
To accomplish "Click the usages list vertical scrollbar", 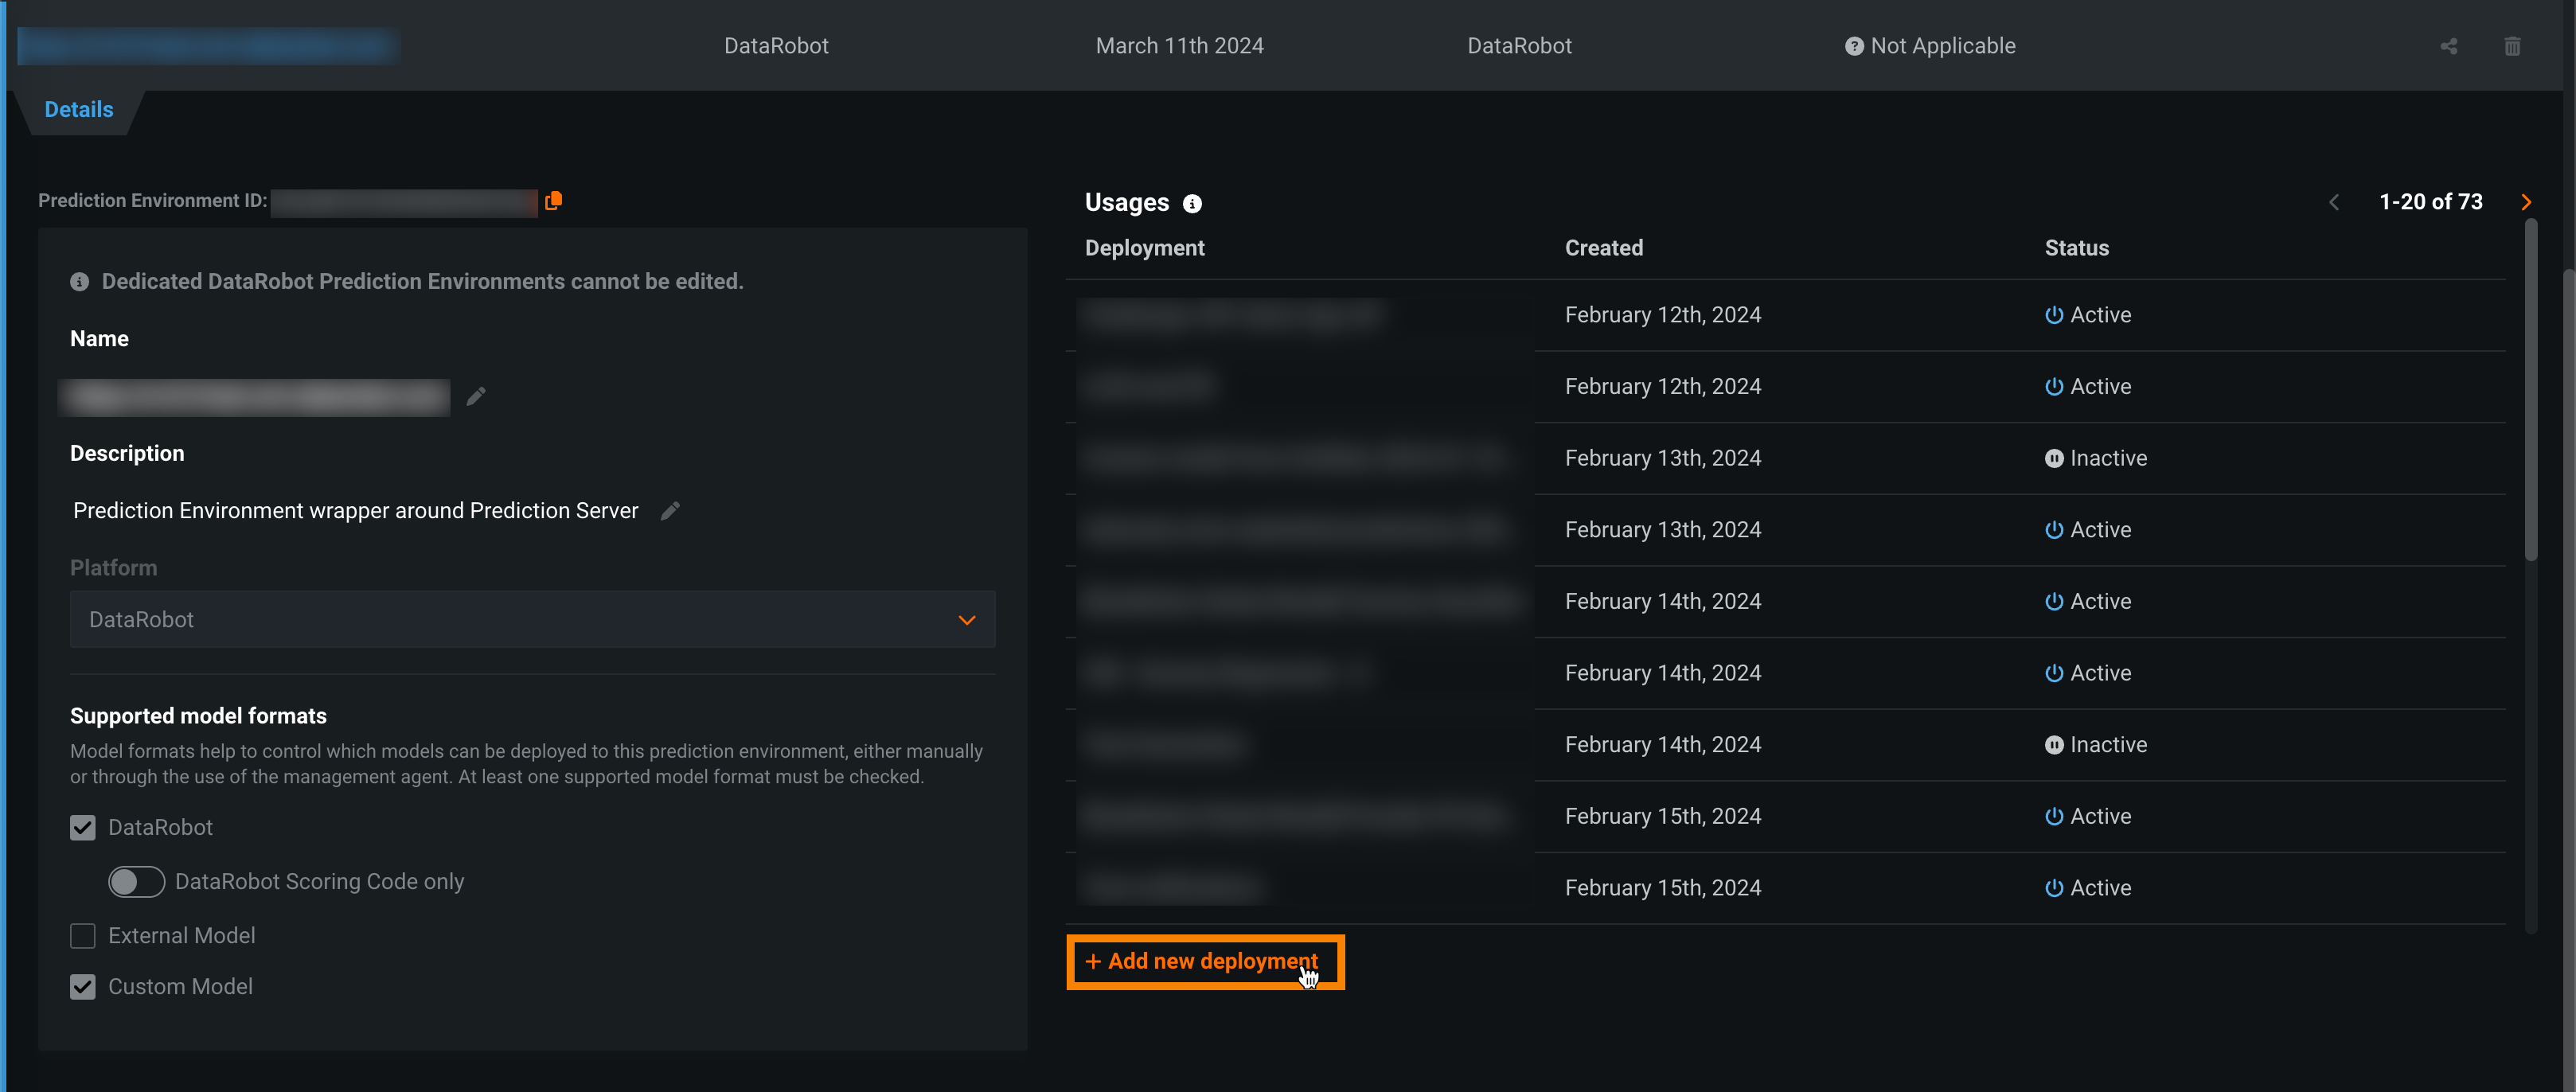I will pos(2530,390).
